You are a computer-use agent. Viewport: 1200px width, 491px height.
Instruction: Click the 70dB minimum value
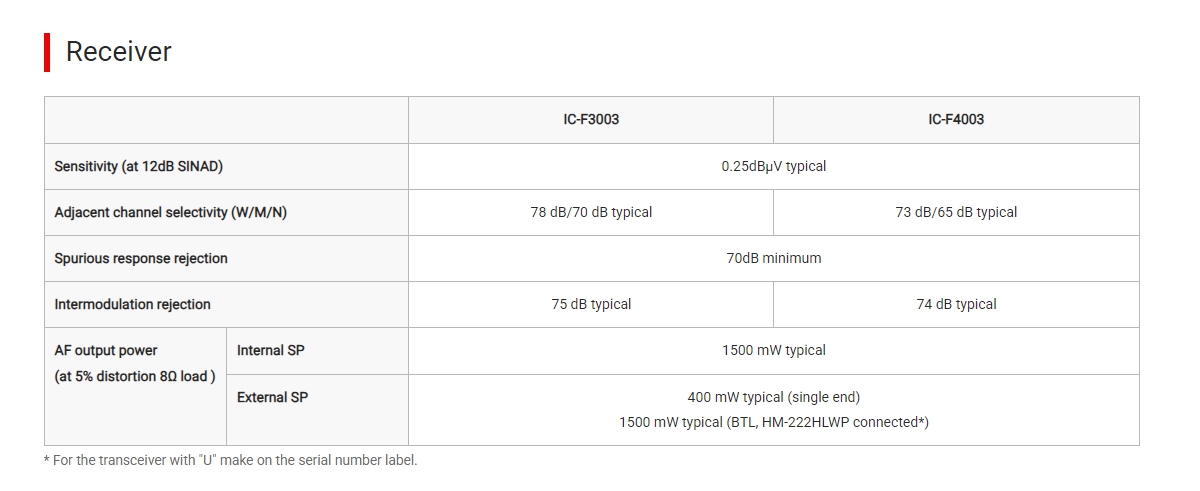click(x=773, y=258)
